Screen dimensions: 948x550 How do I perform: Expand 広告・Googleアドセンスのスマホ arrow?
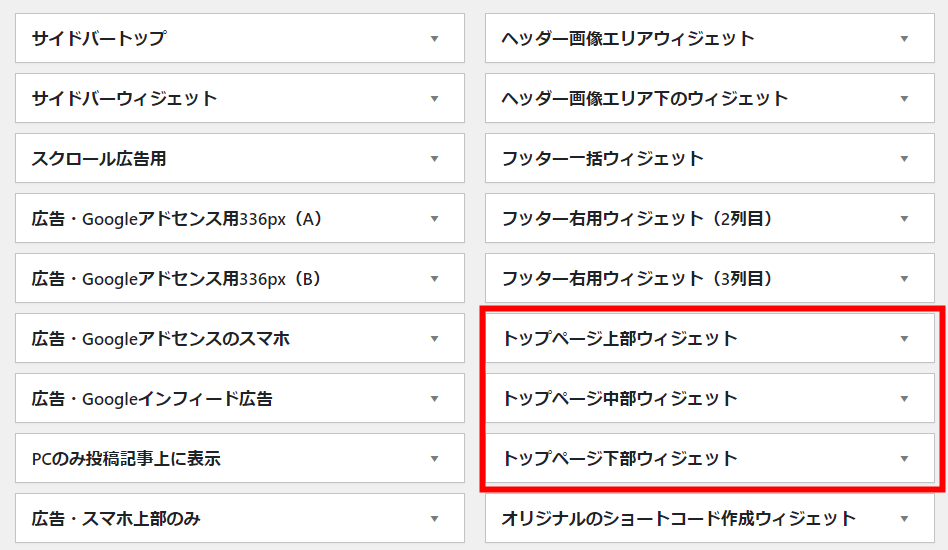point(434,338)
